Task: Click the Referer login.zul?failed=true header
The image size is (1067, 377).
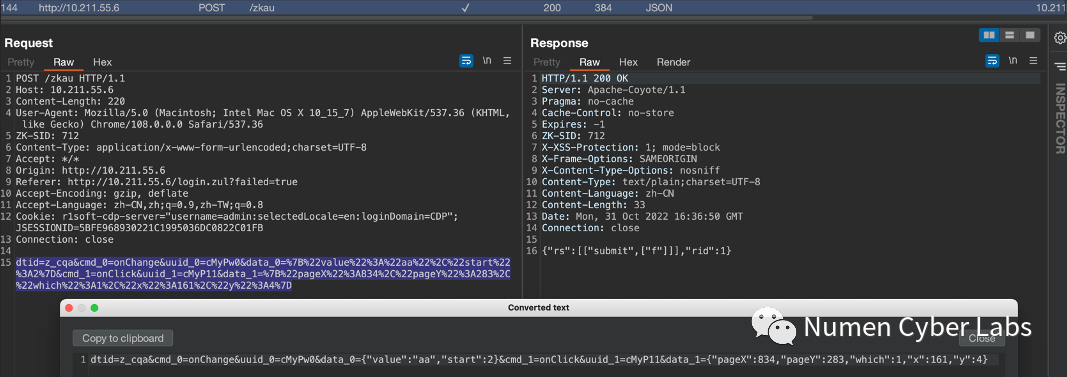Action: 157,182
